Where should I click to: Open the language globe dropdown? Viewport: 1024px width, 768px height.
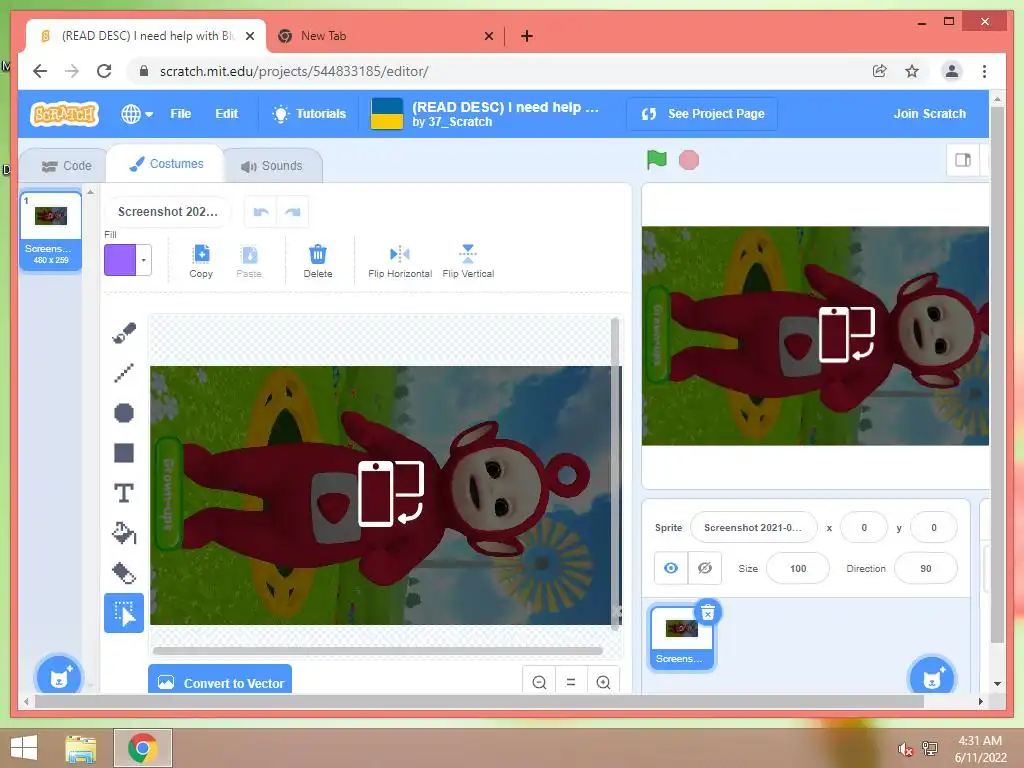pyautogui.click(x=137, y=114)
